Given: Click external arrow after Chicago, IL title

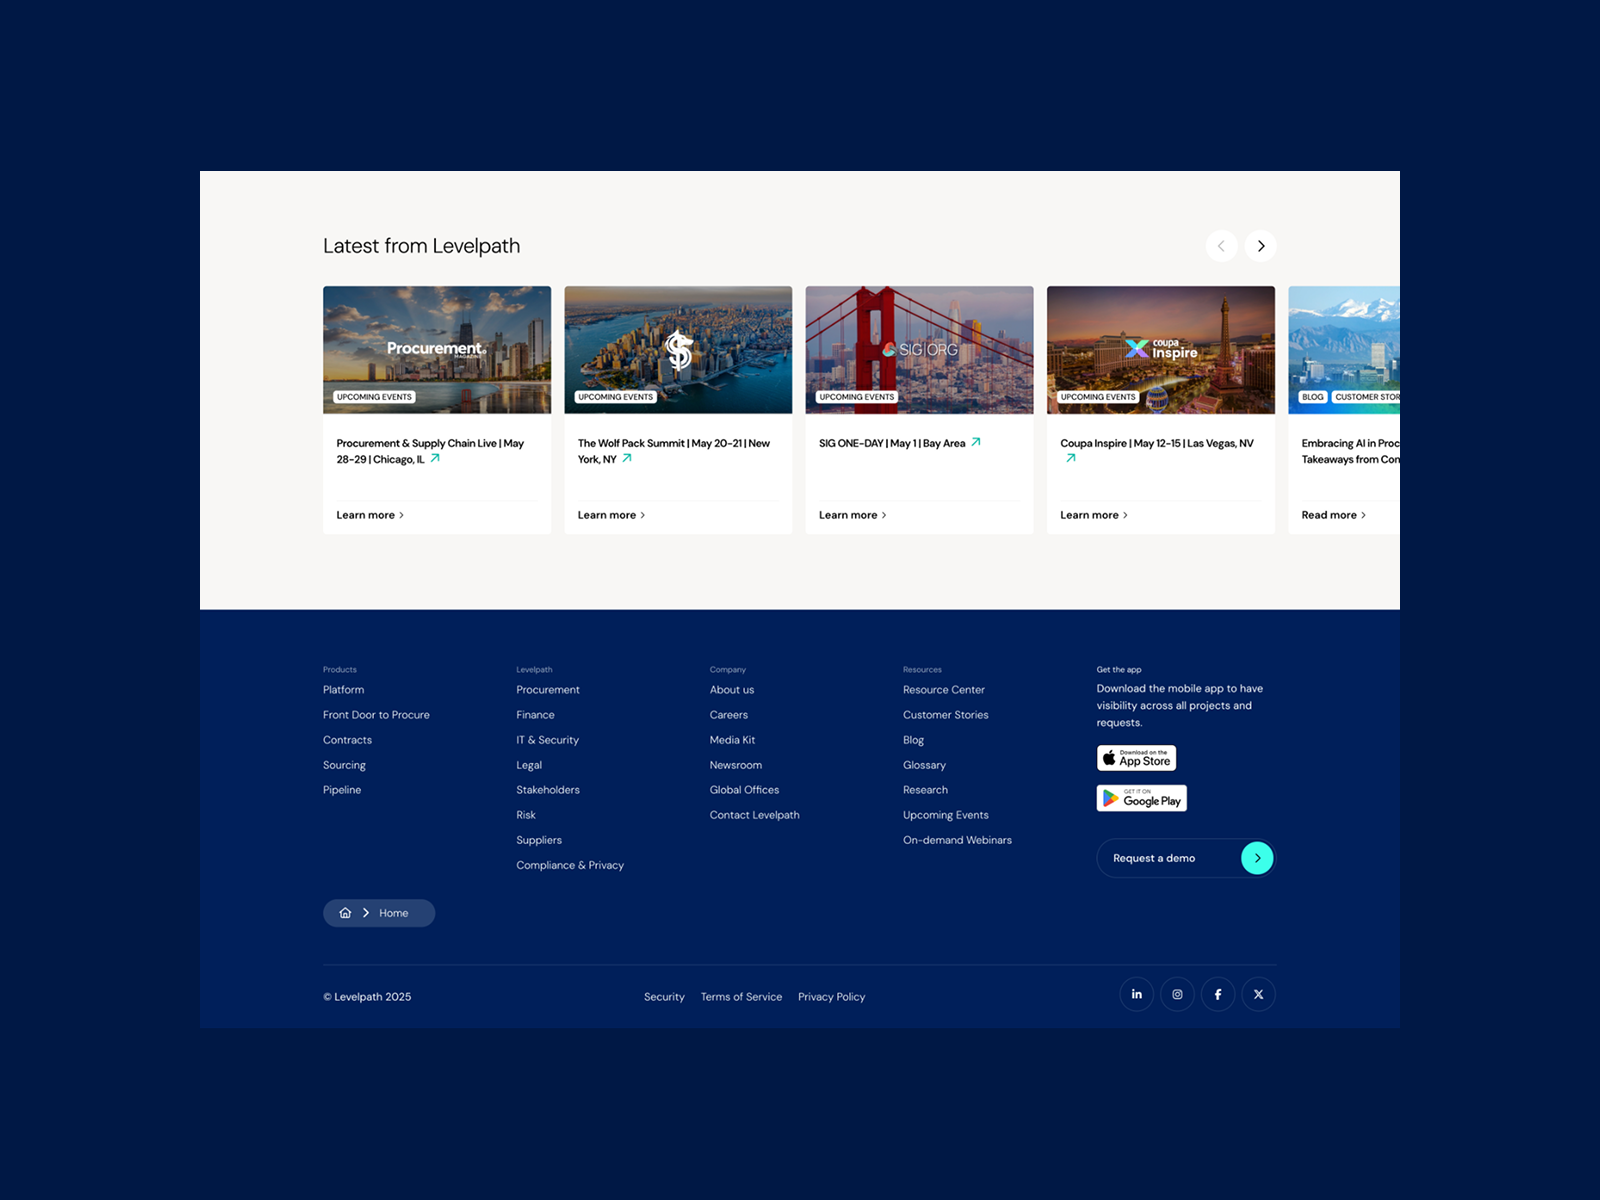Looking at the screenshot, I should click(435, 458).
